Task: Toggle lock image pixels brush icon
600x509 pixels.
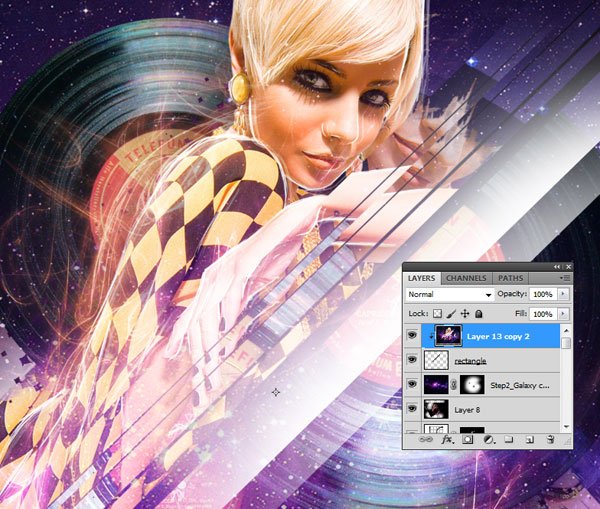Action: (451, 314)
